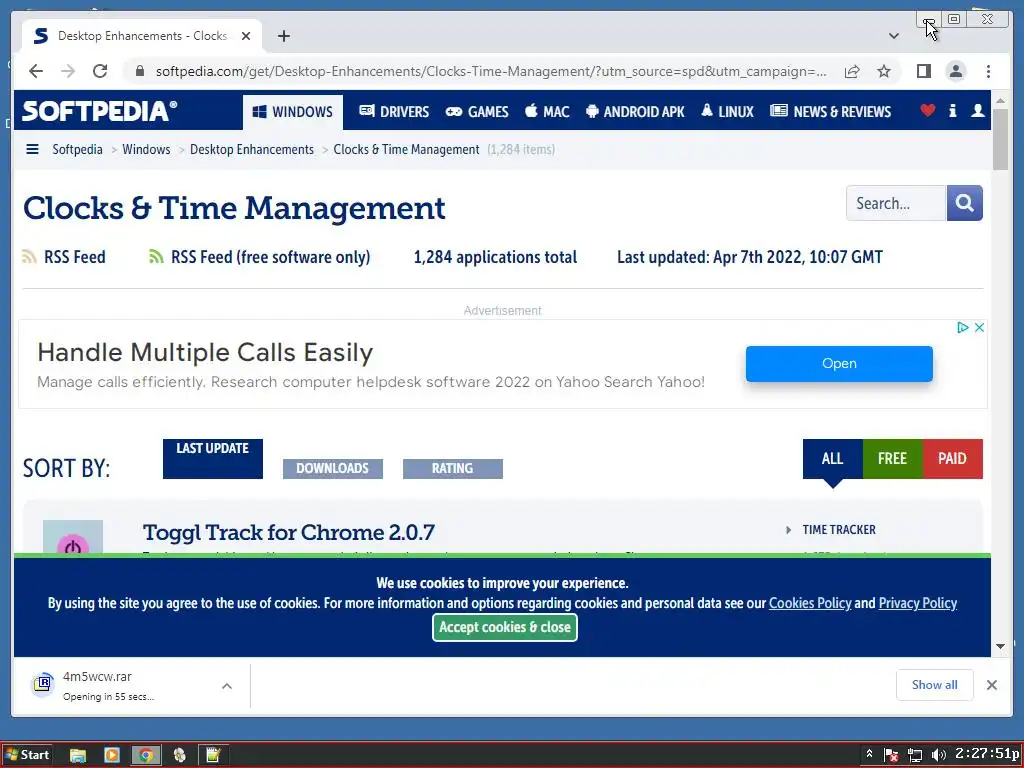1024x768 pixels.
Task: Open NEWS & REVIEWS section
Action: (x=830, y=112)
